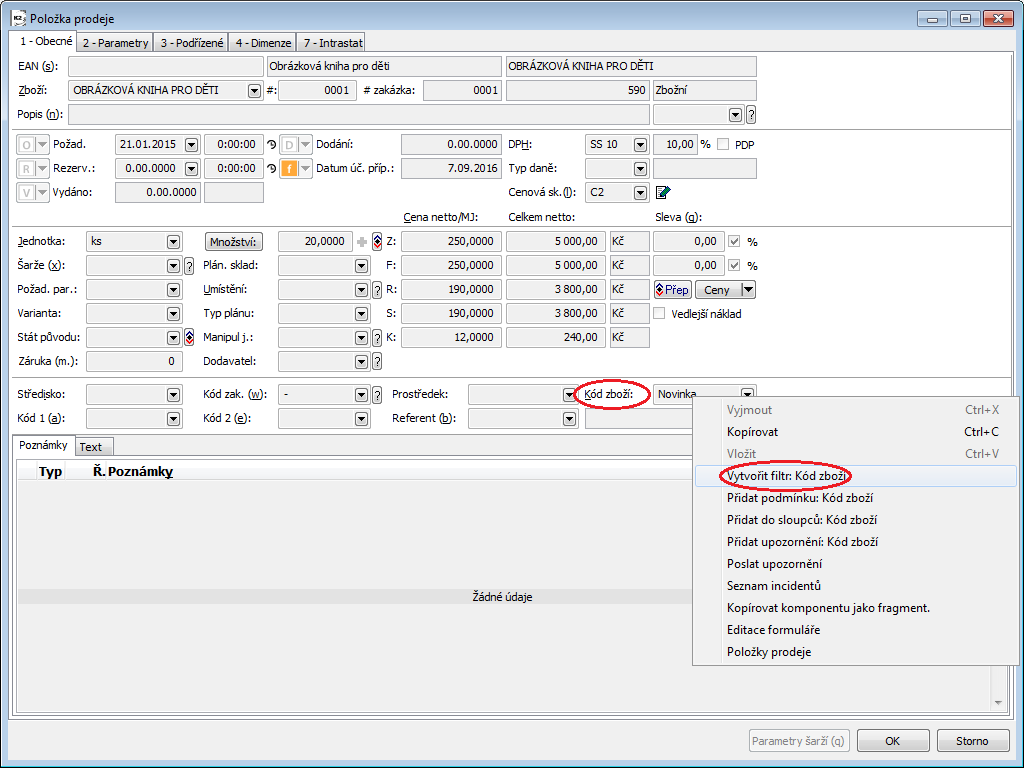Click the edit price group icon beside C2
Viewport: 1024px width, 768px height.
coord(663,192)
